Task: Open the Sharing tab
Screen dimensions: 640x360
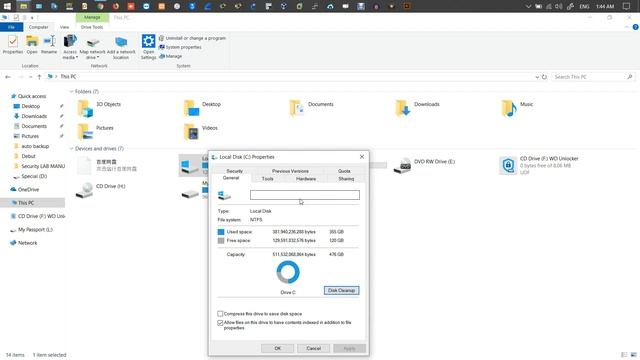Action: point(346,179)
